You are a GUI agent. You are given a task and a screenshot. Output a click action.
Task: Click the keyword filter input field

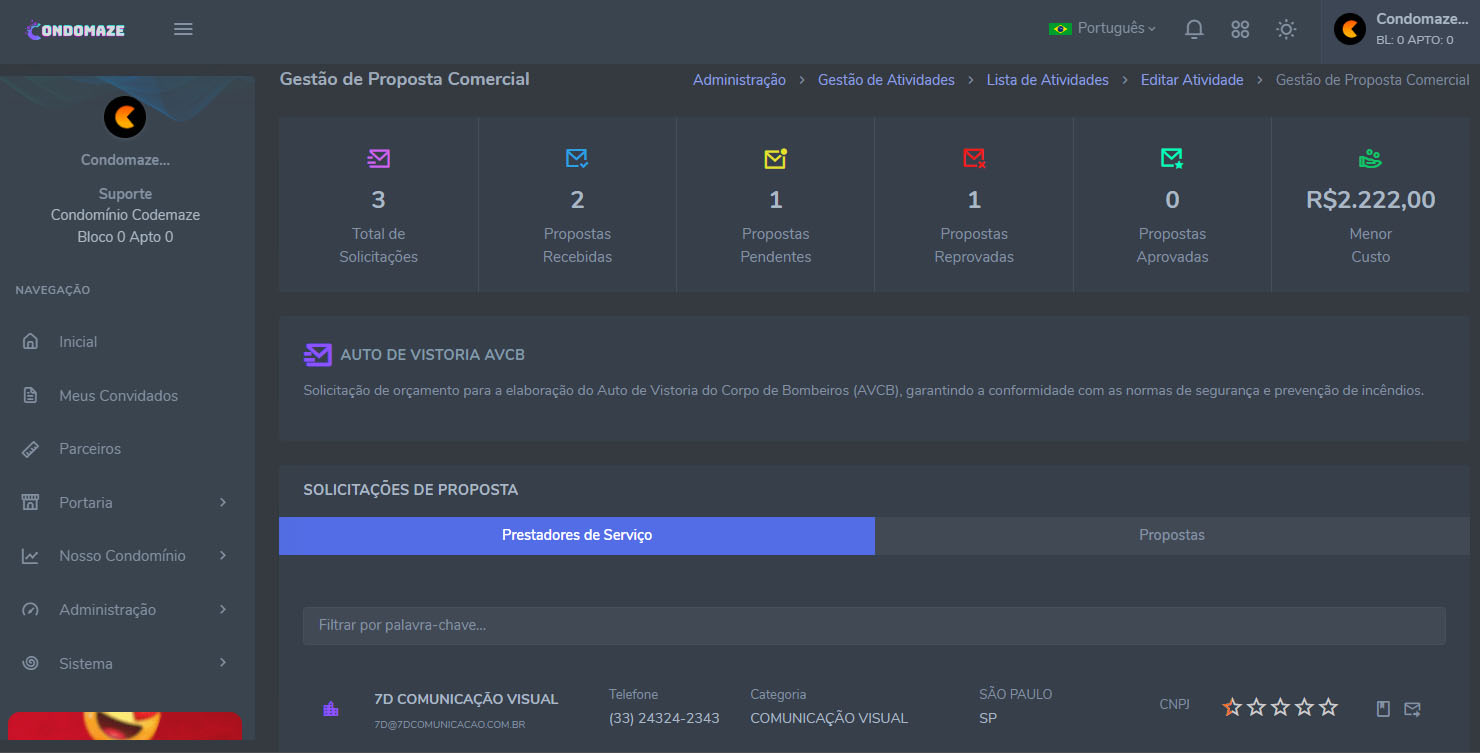tap(874, 625)
